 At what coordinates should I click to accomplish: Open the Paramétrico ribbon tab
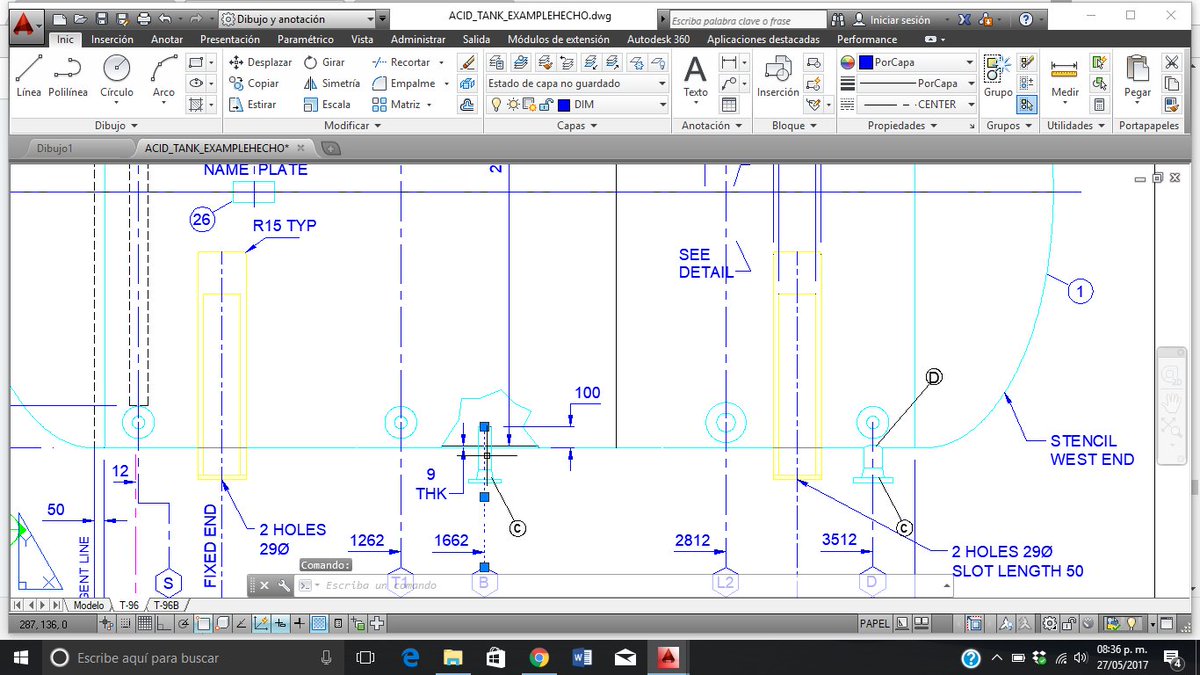point(305,39)
